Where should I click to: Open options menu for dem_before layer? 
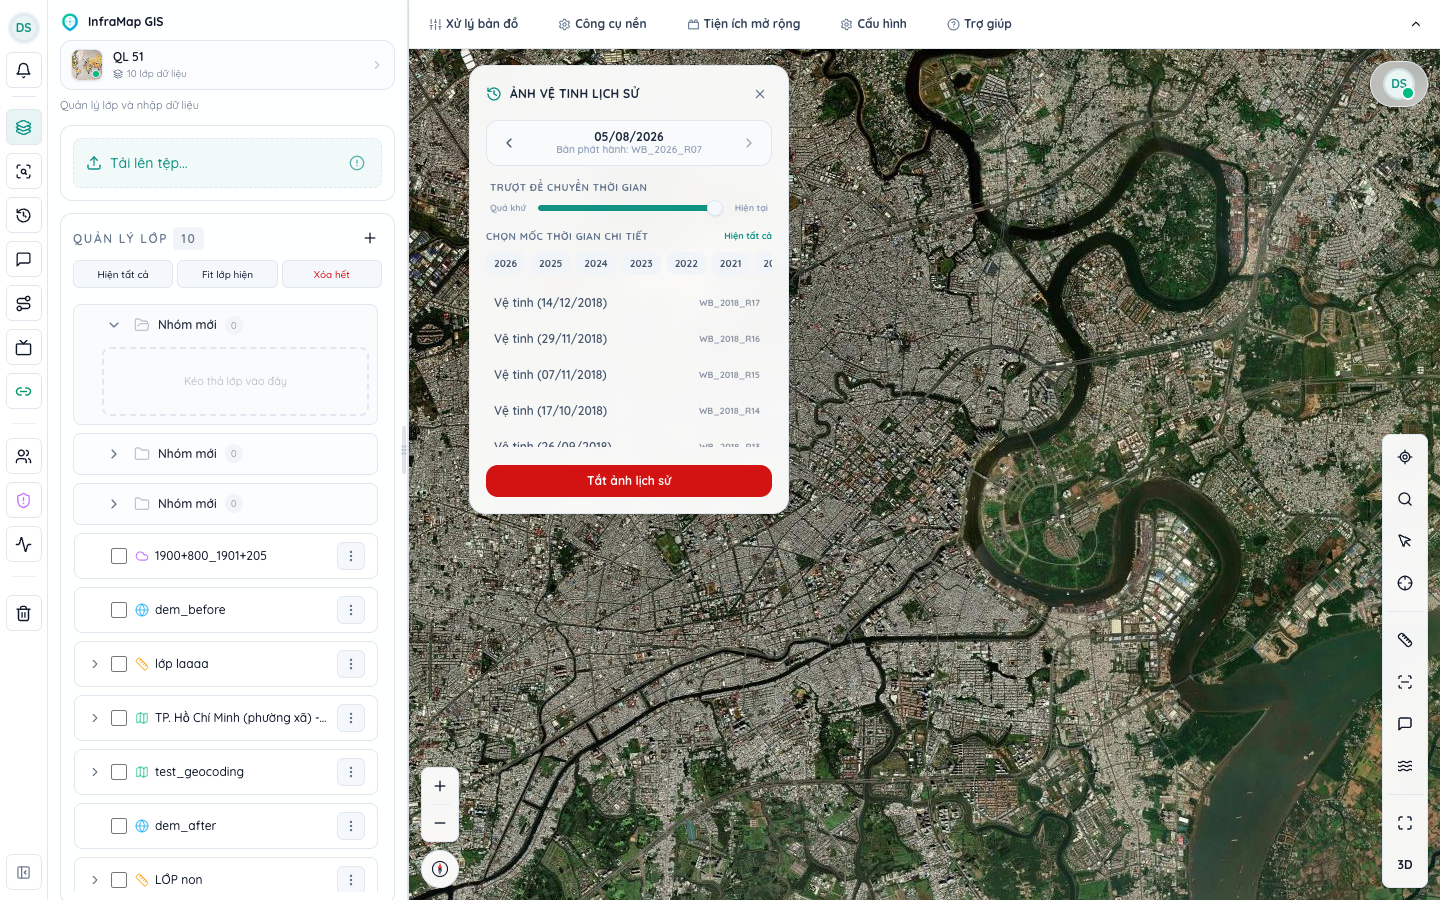[x=351, y=610]
